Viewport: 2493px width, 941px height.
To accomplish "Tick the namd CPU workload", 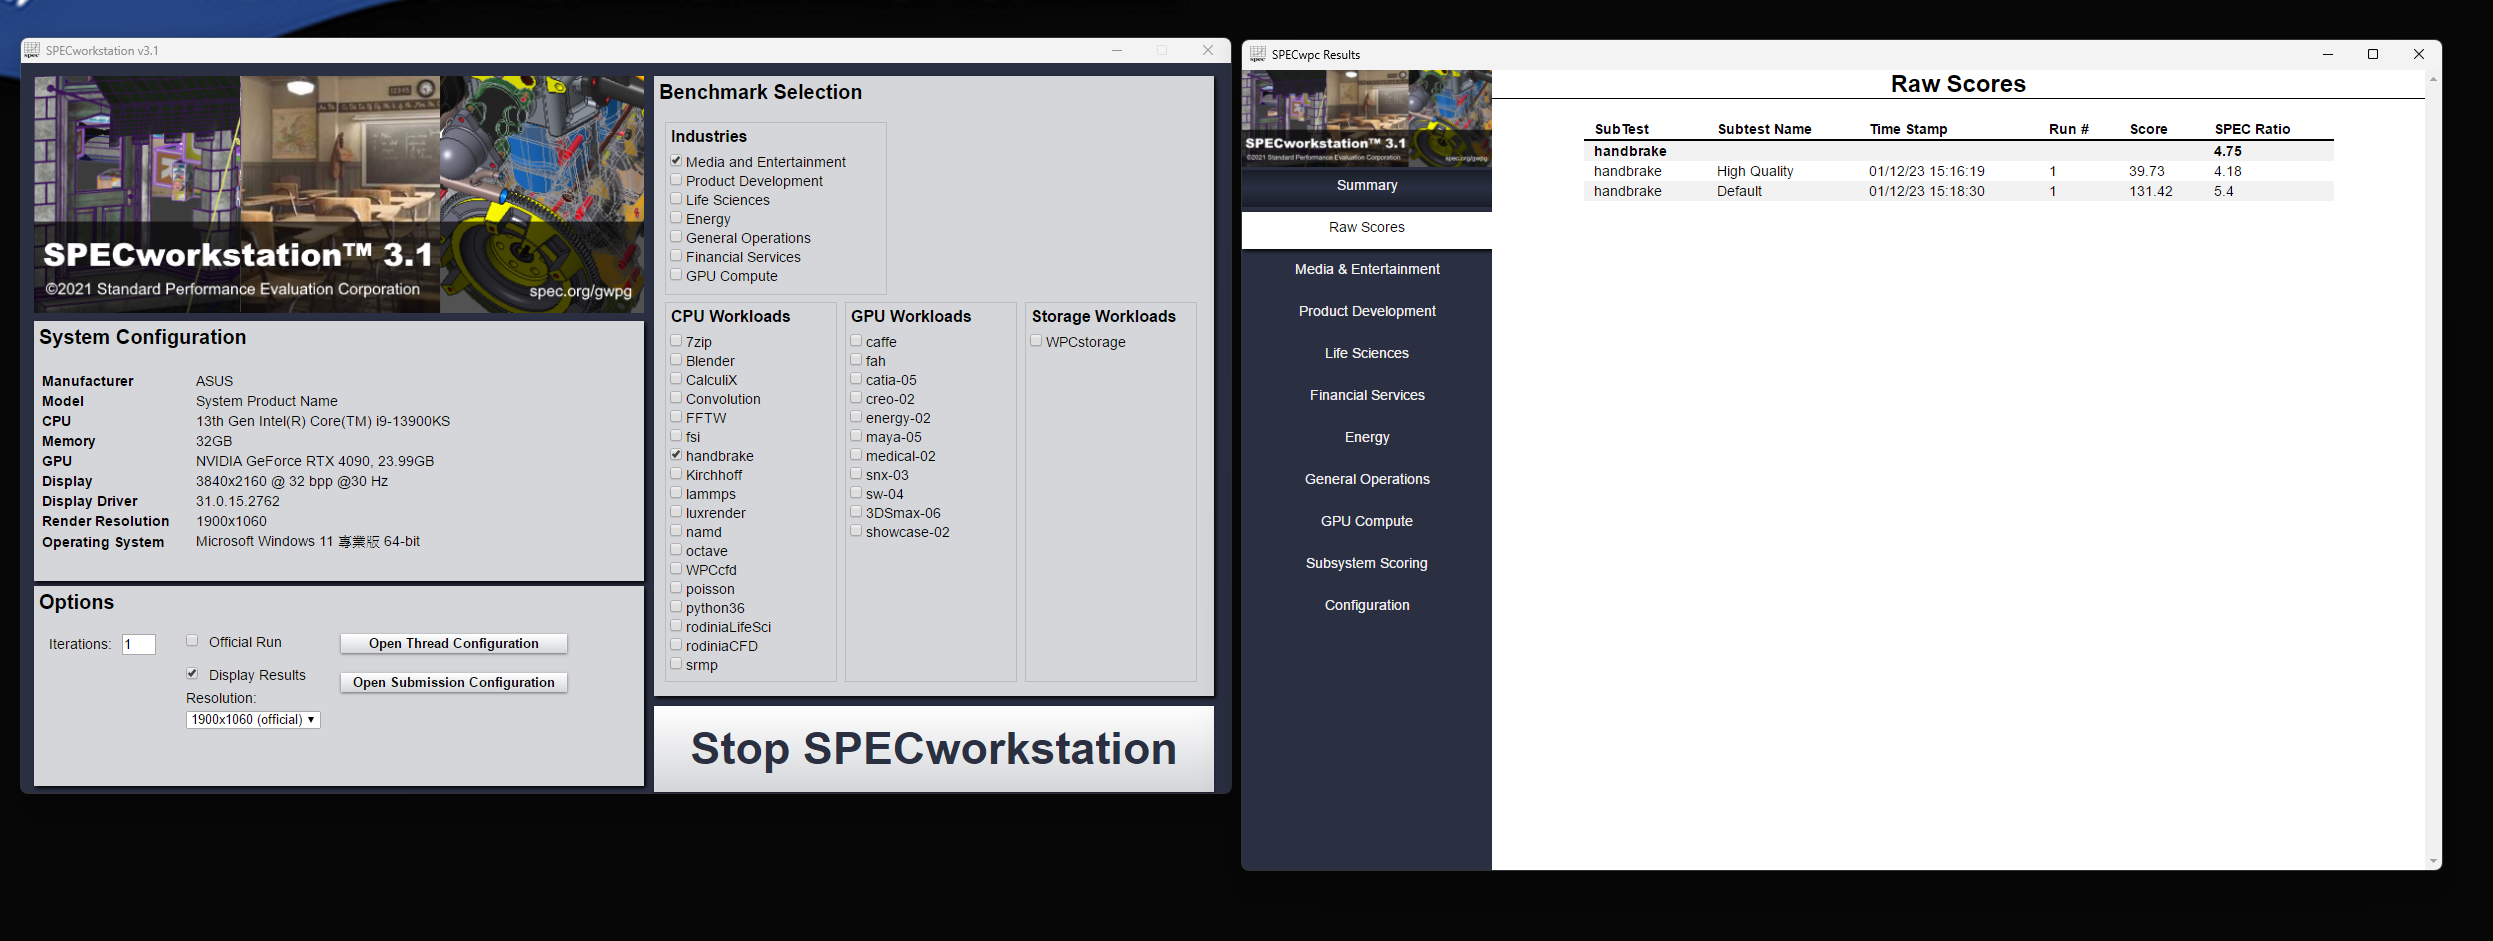I will pos(676,531).
